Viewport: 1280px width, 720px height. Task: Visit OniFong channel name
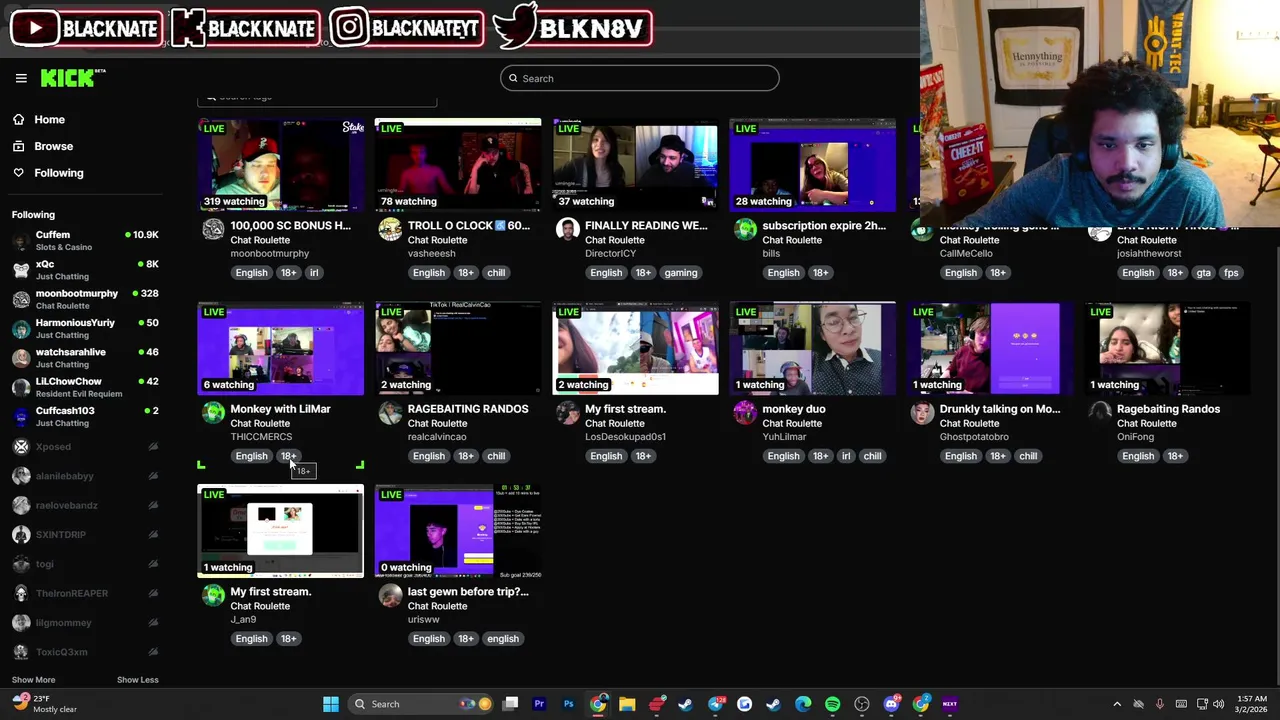point(1135,437)
